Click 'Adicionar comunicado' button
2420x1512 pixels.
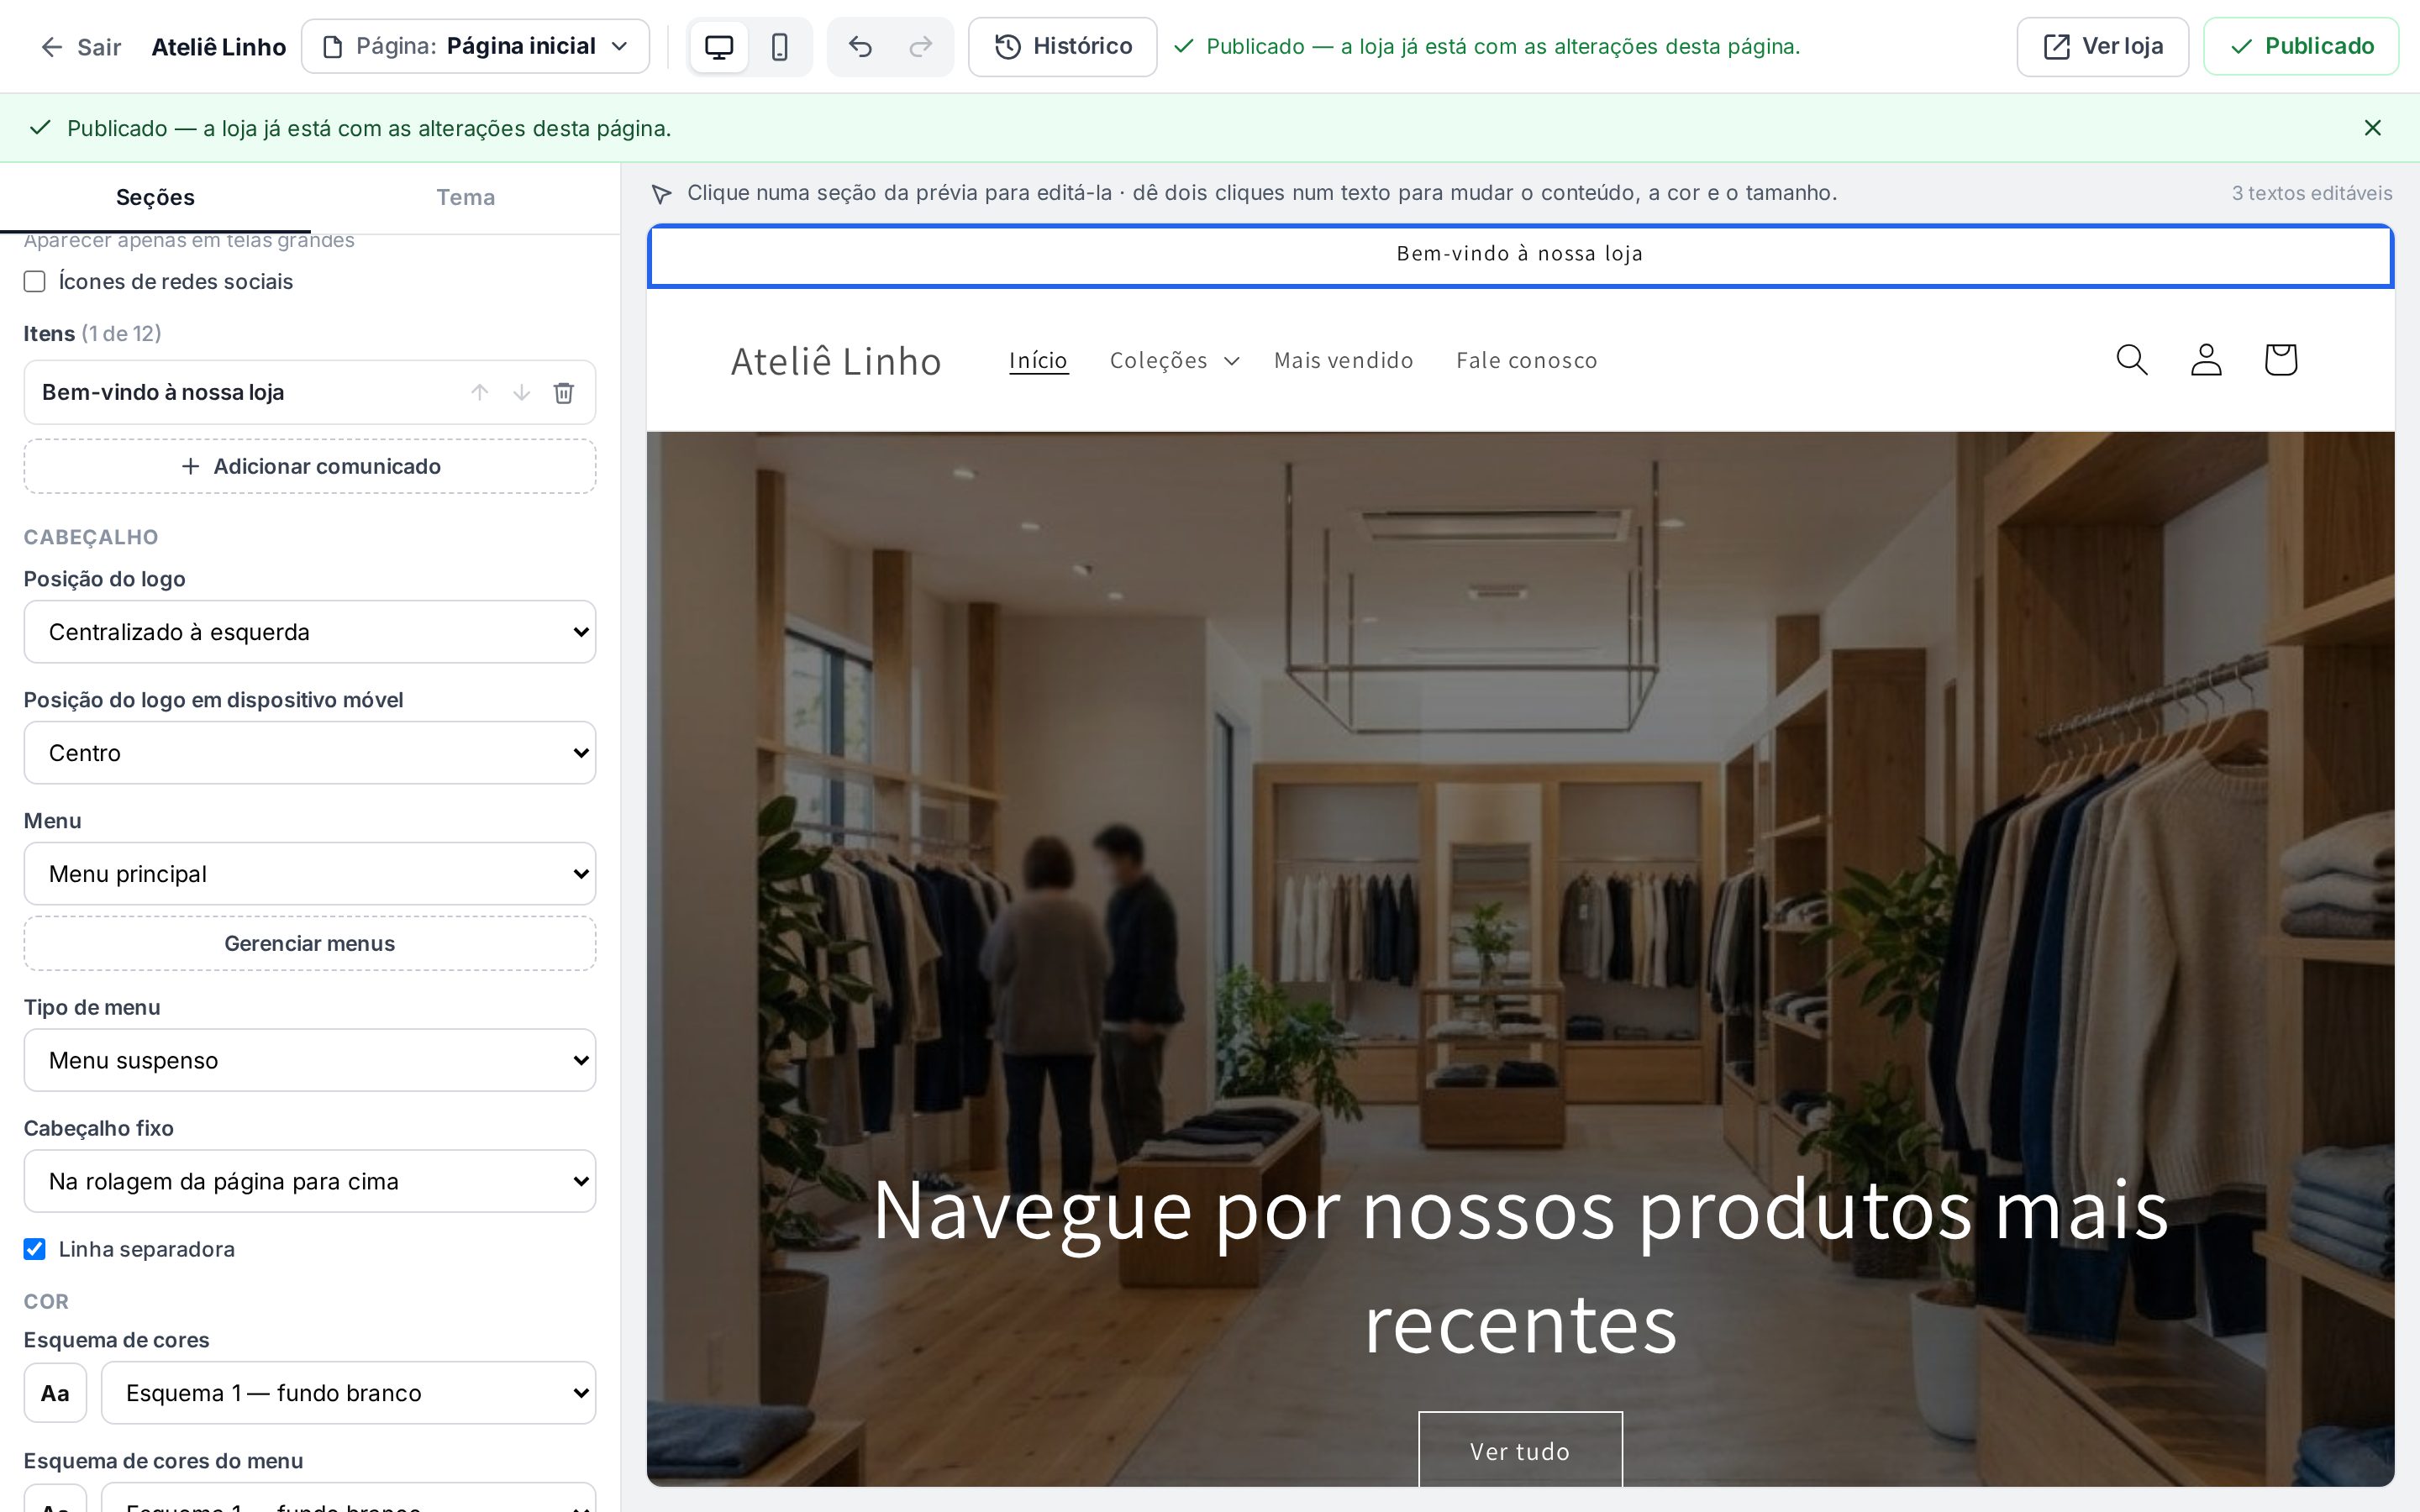click(x=310, y=466)
